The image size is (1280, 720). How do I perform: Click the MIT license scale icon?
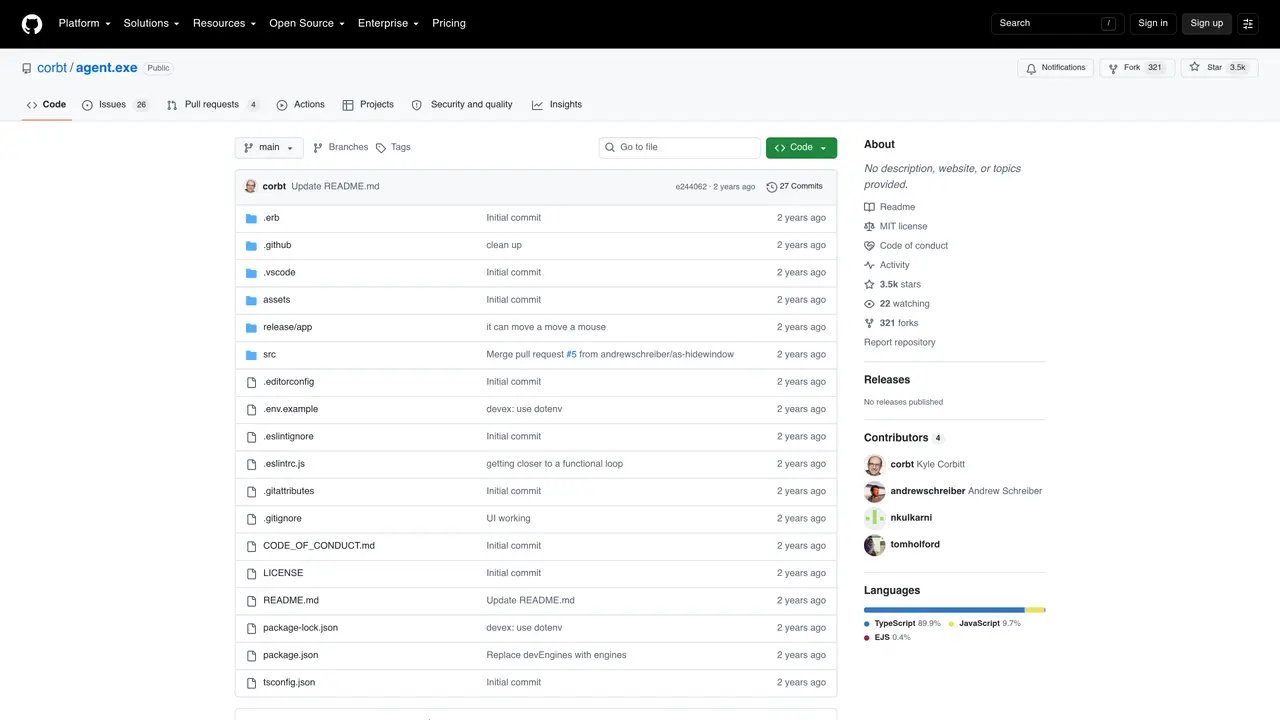click(870, 227)
